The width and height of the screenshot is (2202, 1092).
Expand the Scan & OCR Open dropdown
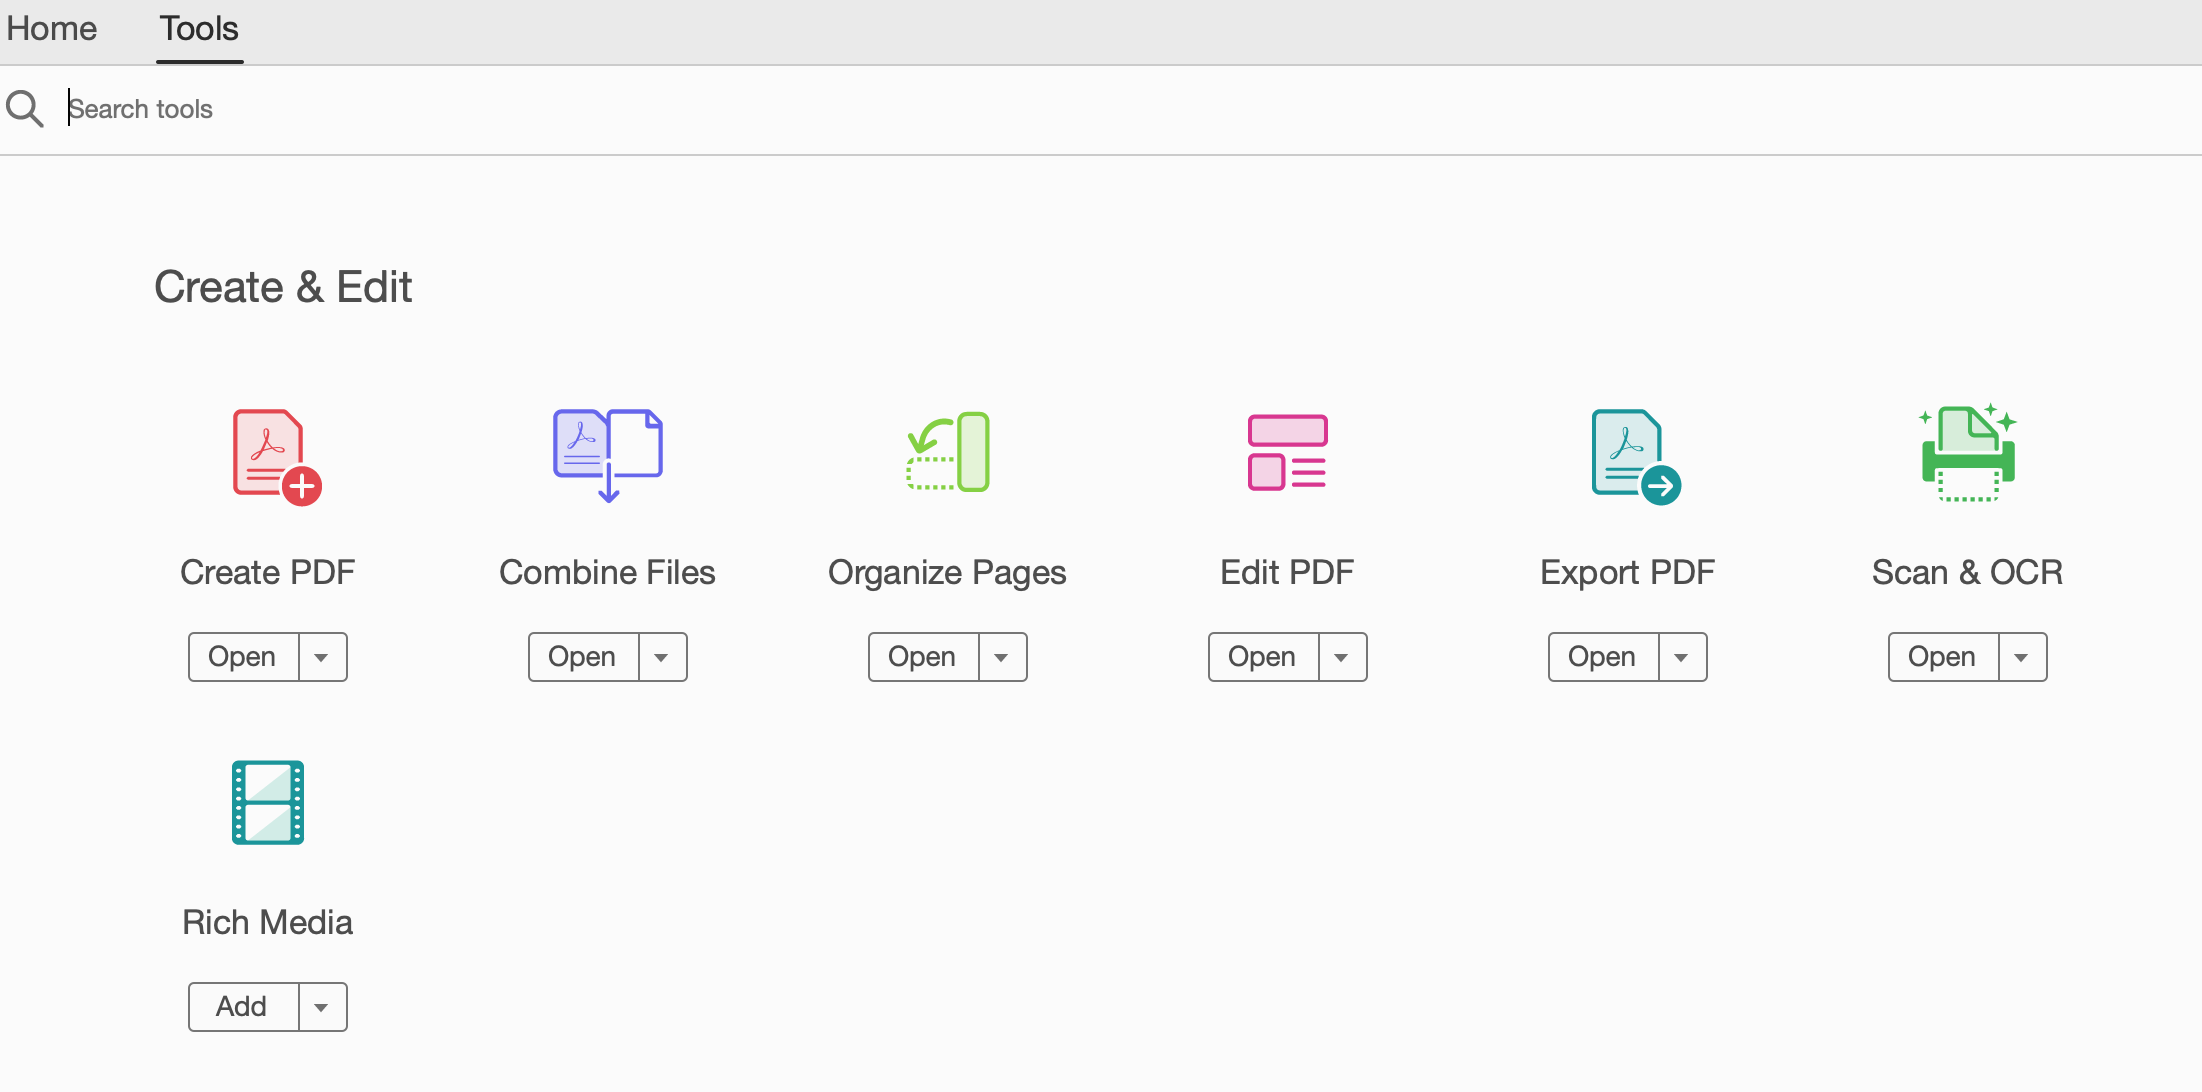[2021, 656]
